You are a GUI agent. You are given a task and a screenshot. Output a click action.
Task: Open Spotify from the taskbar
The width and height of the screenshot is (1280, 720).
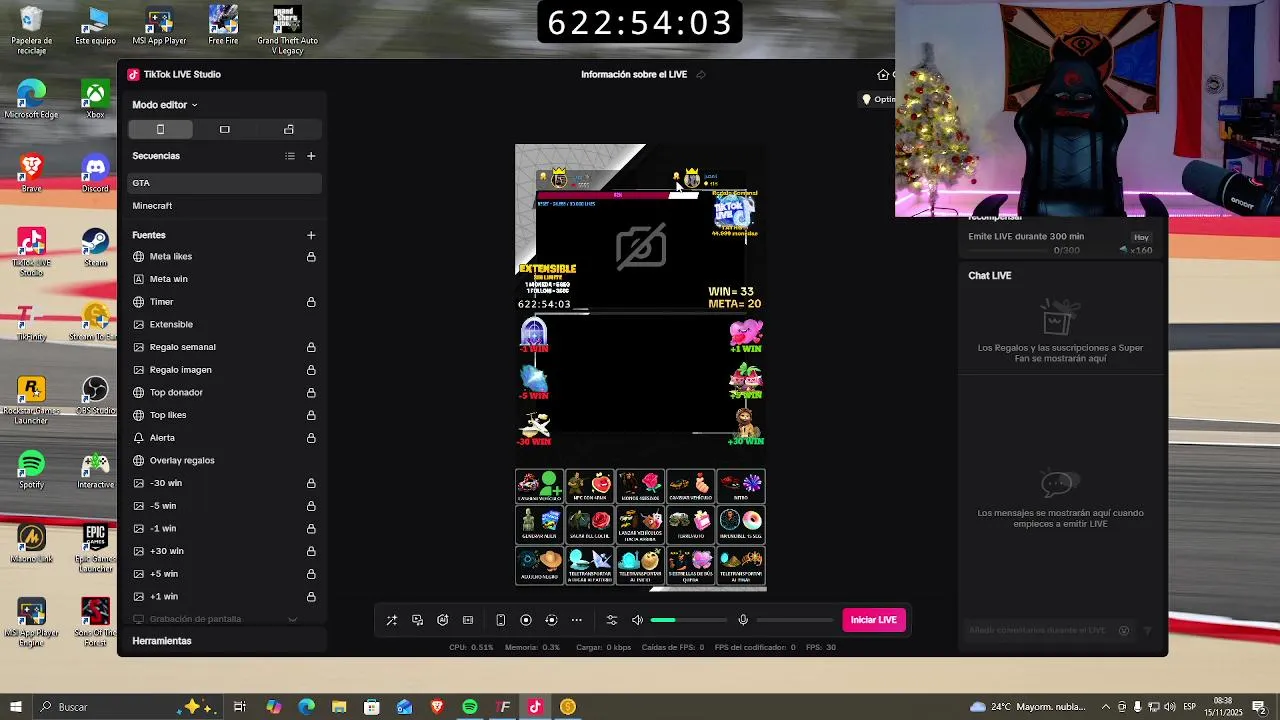(470, 707)
